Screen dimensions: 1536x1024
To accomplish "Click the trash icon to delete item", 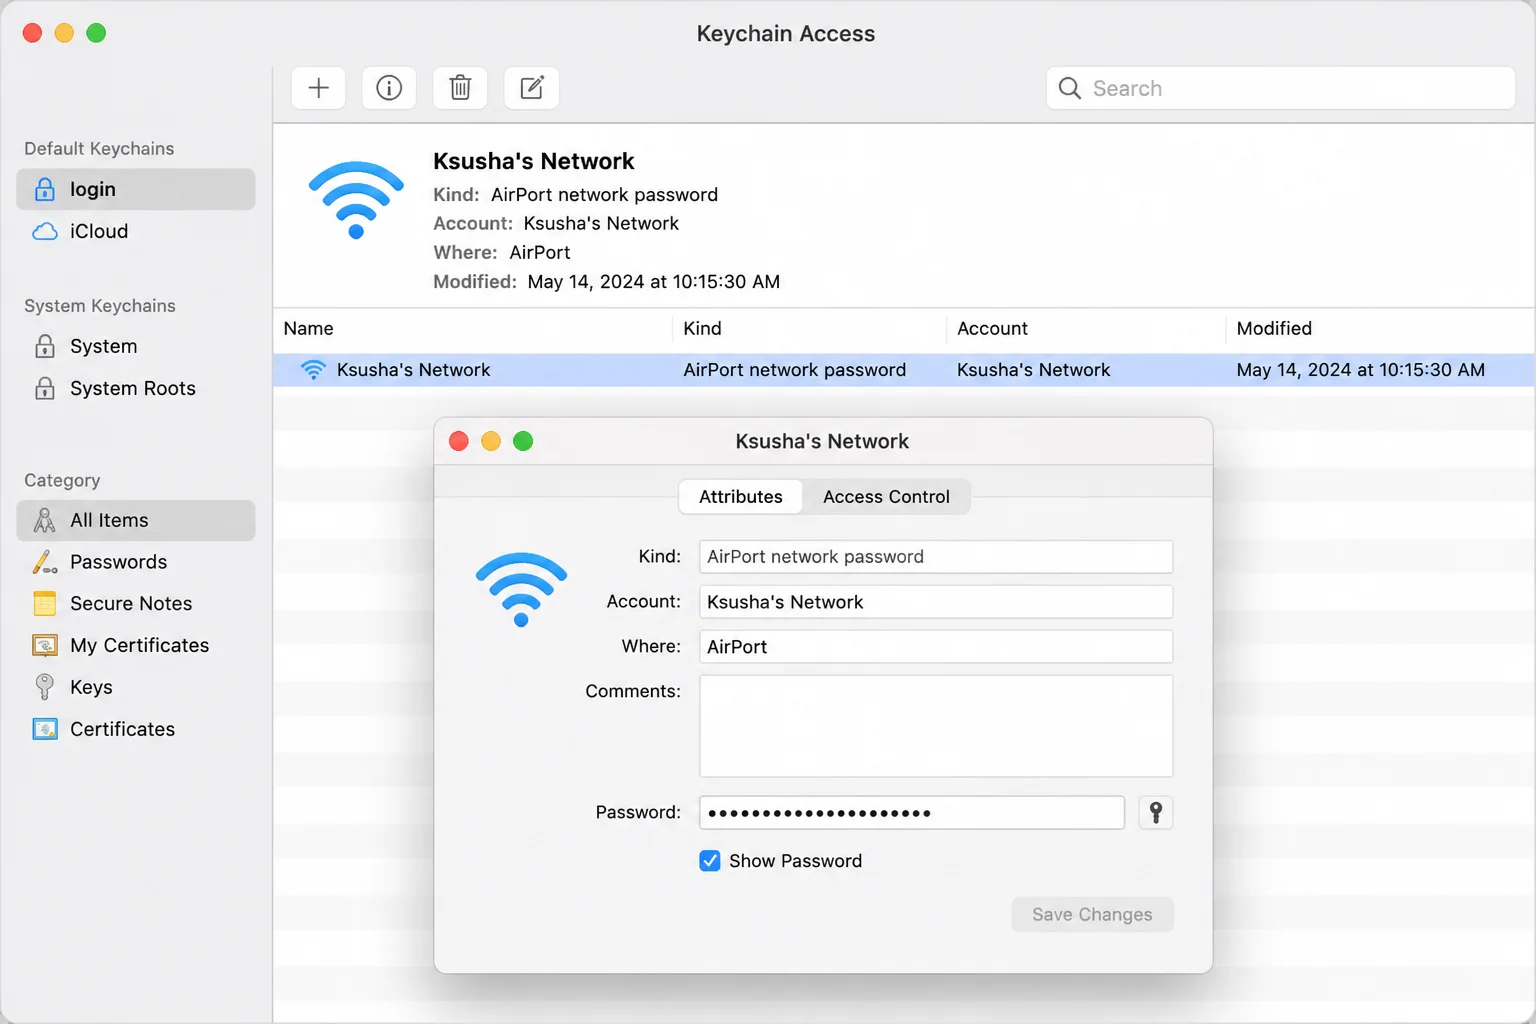I will 460,88.
